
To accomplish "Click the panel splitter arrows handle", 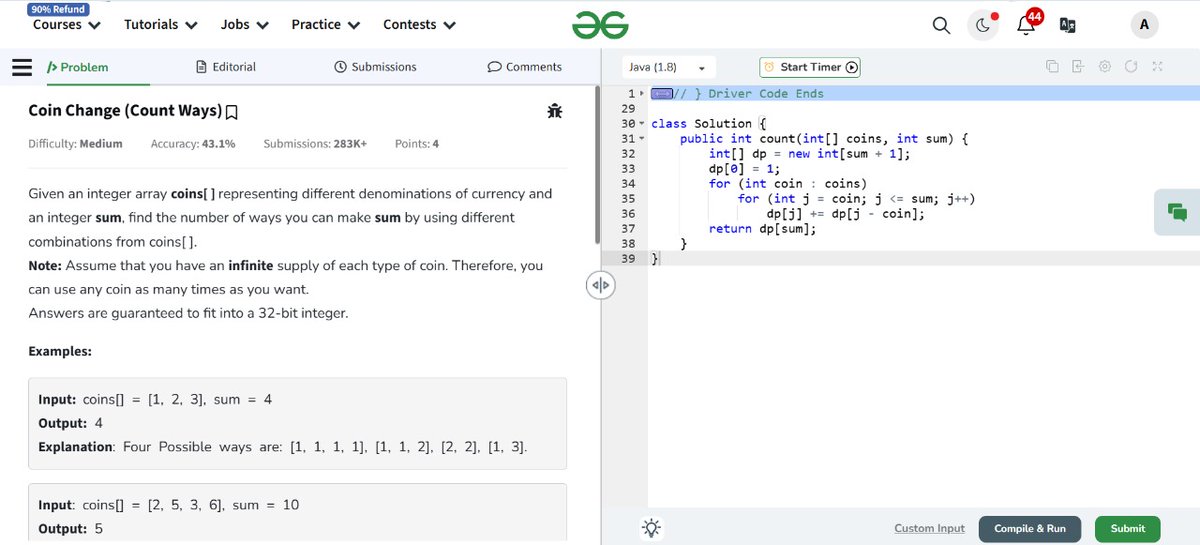I will point(599,285).
